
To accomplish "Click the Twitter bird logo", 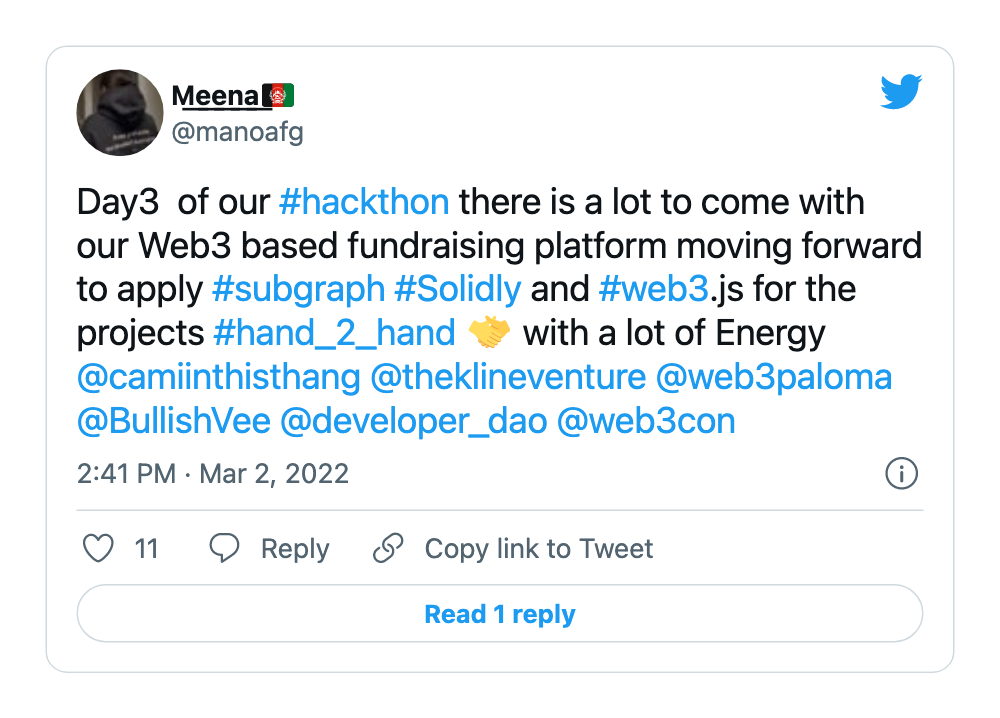I will 901,93.
